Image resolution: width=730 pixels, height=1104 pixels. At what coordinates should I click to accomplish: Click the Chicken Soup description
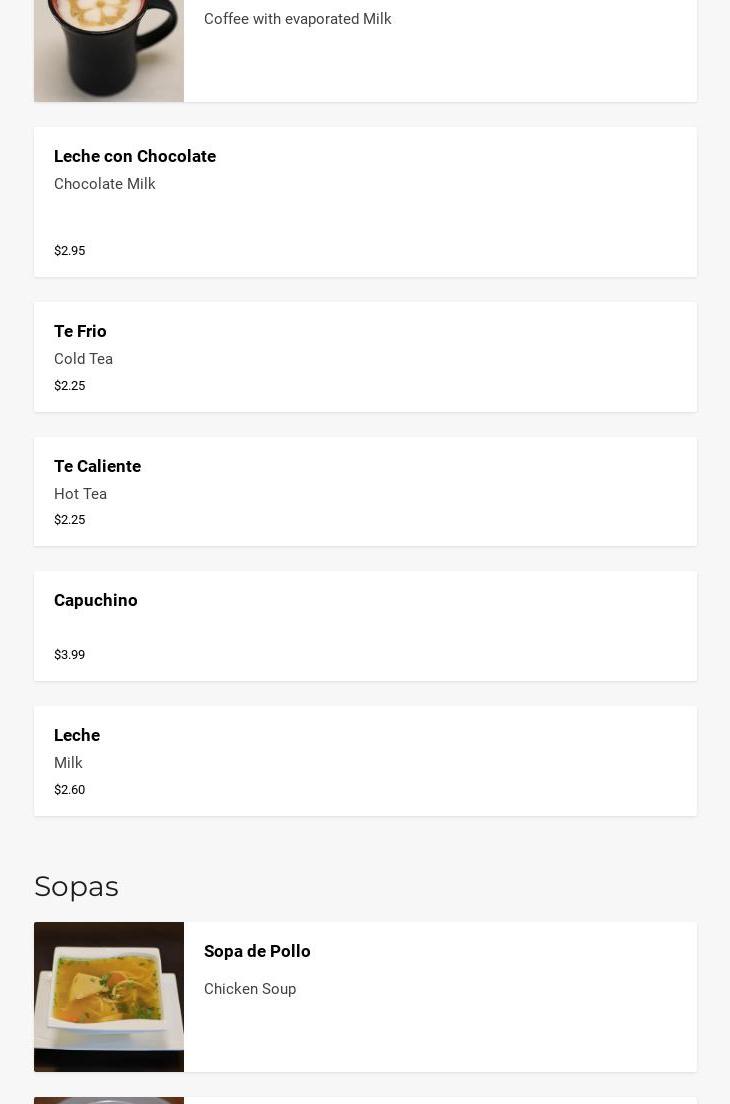coord(250,989)
